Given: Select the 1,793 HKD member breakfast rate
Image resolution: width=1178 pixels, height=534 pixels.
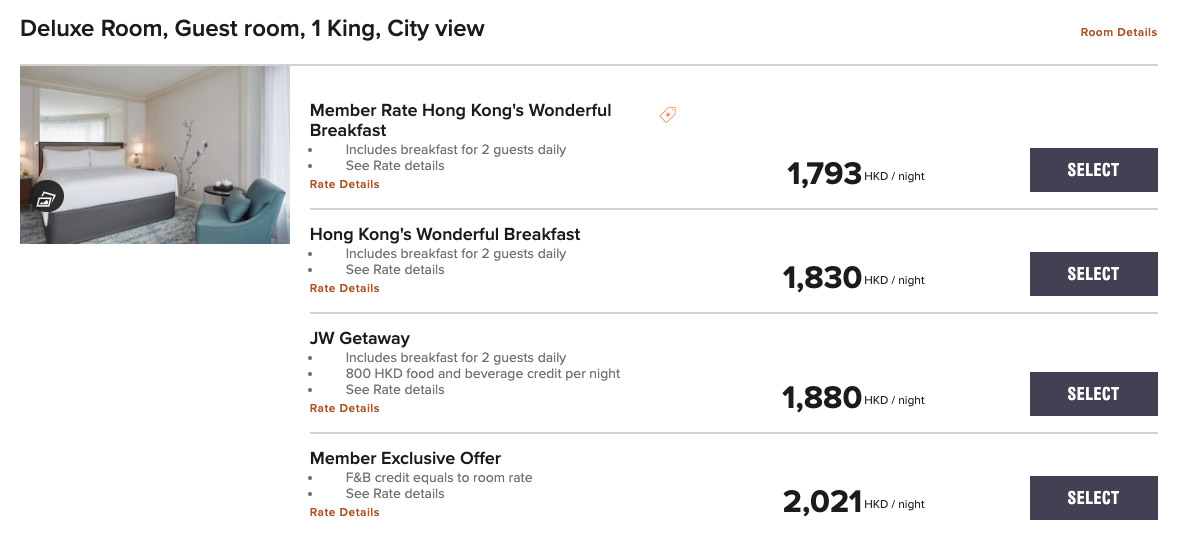Looking at the screenshot, I should coord(1093,170).
